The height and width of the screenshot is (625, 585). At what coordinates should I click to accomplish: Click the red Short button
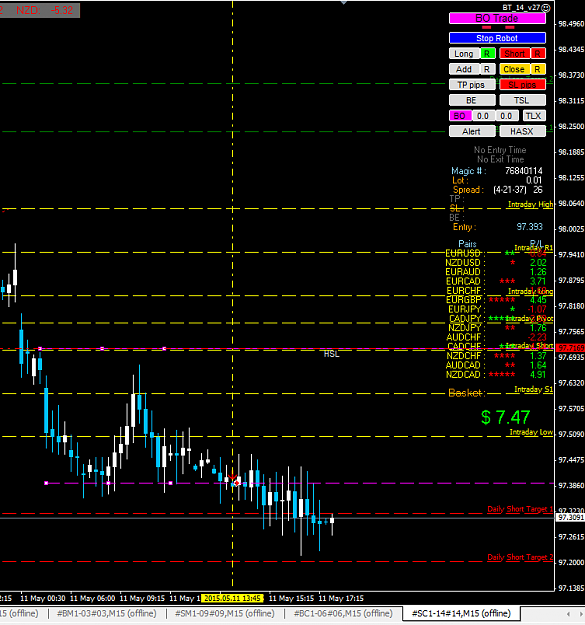point(514,53)
